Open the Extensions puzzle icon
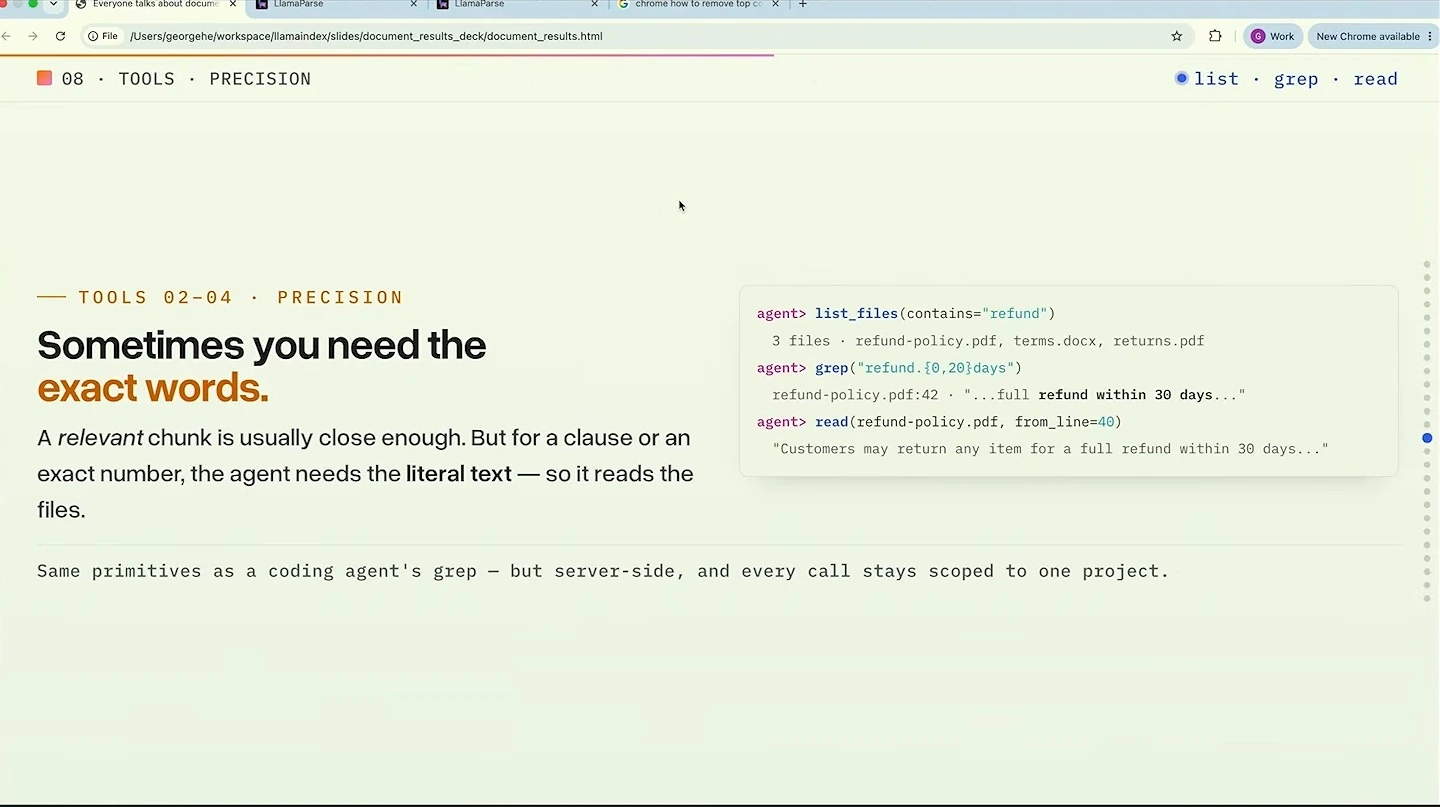The image size is (1440, 807). pyautogui.click(x=1215, y=36)
